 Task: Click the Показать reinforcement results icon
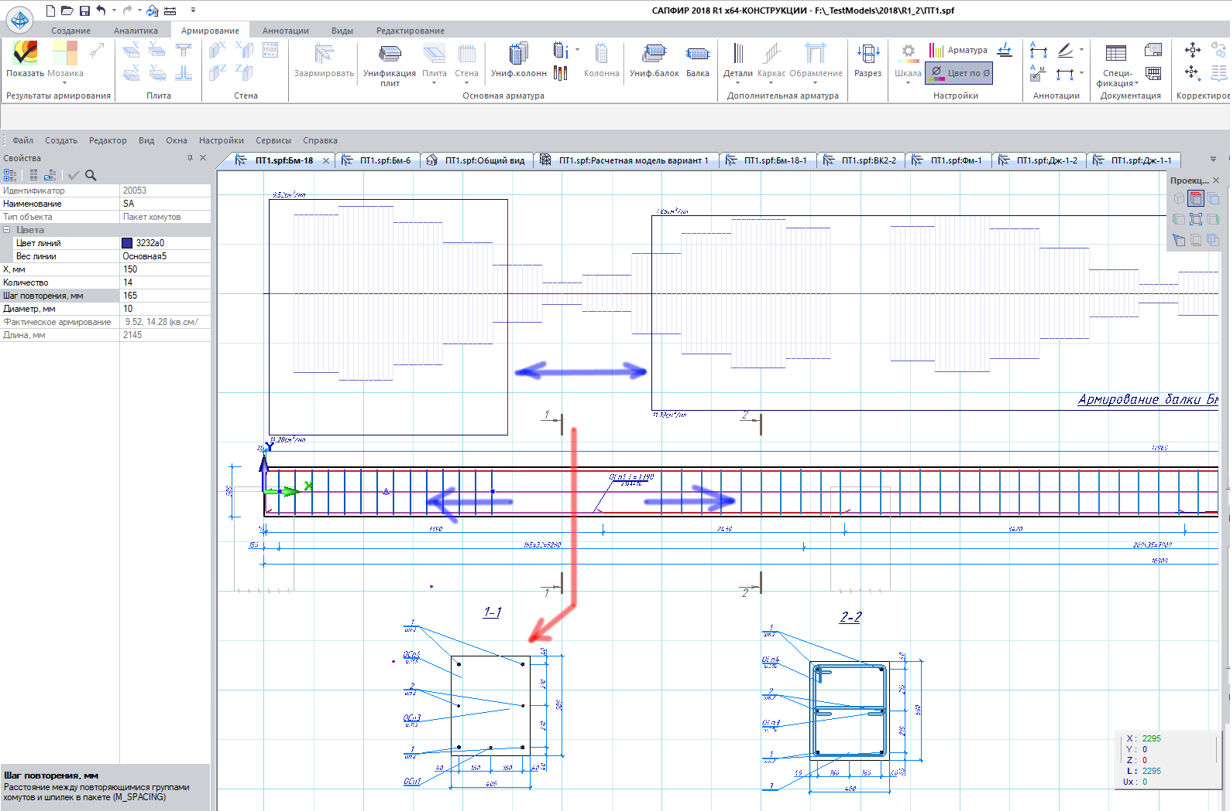(x=25, y=59)
